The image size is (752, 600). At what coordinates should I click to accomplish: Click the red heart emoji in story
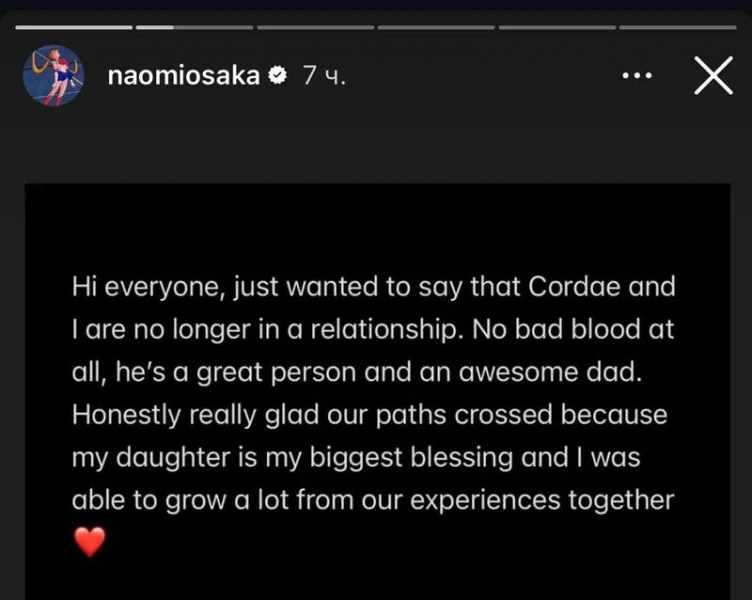coord(90,542)
